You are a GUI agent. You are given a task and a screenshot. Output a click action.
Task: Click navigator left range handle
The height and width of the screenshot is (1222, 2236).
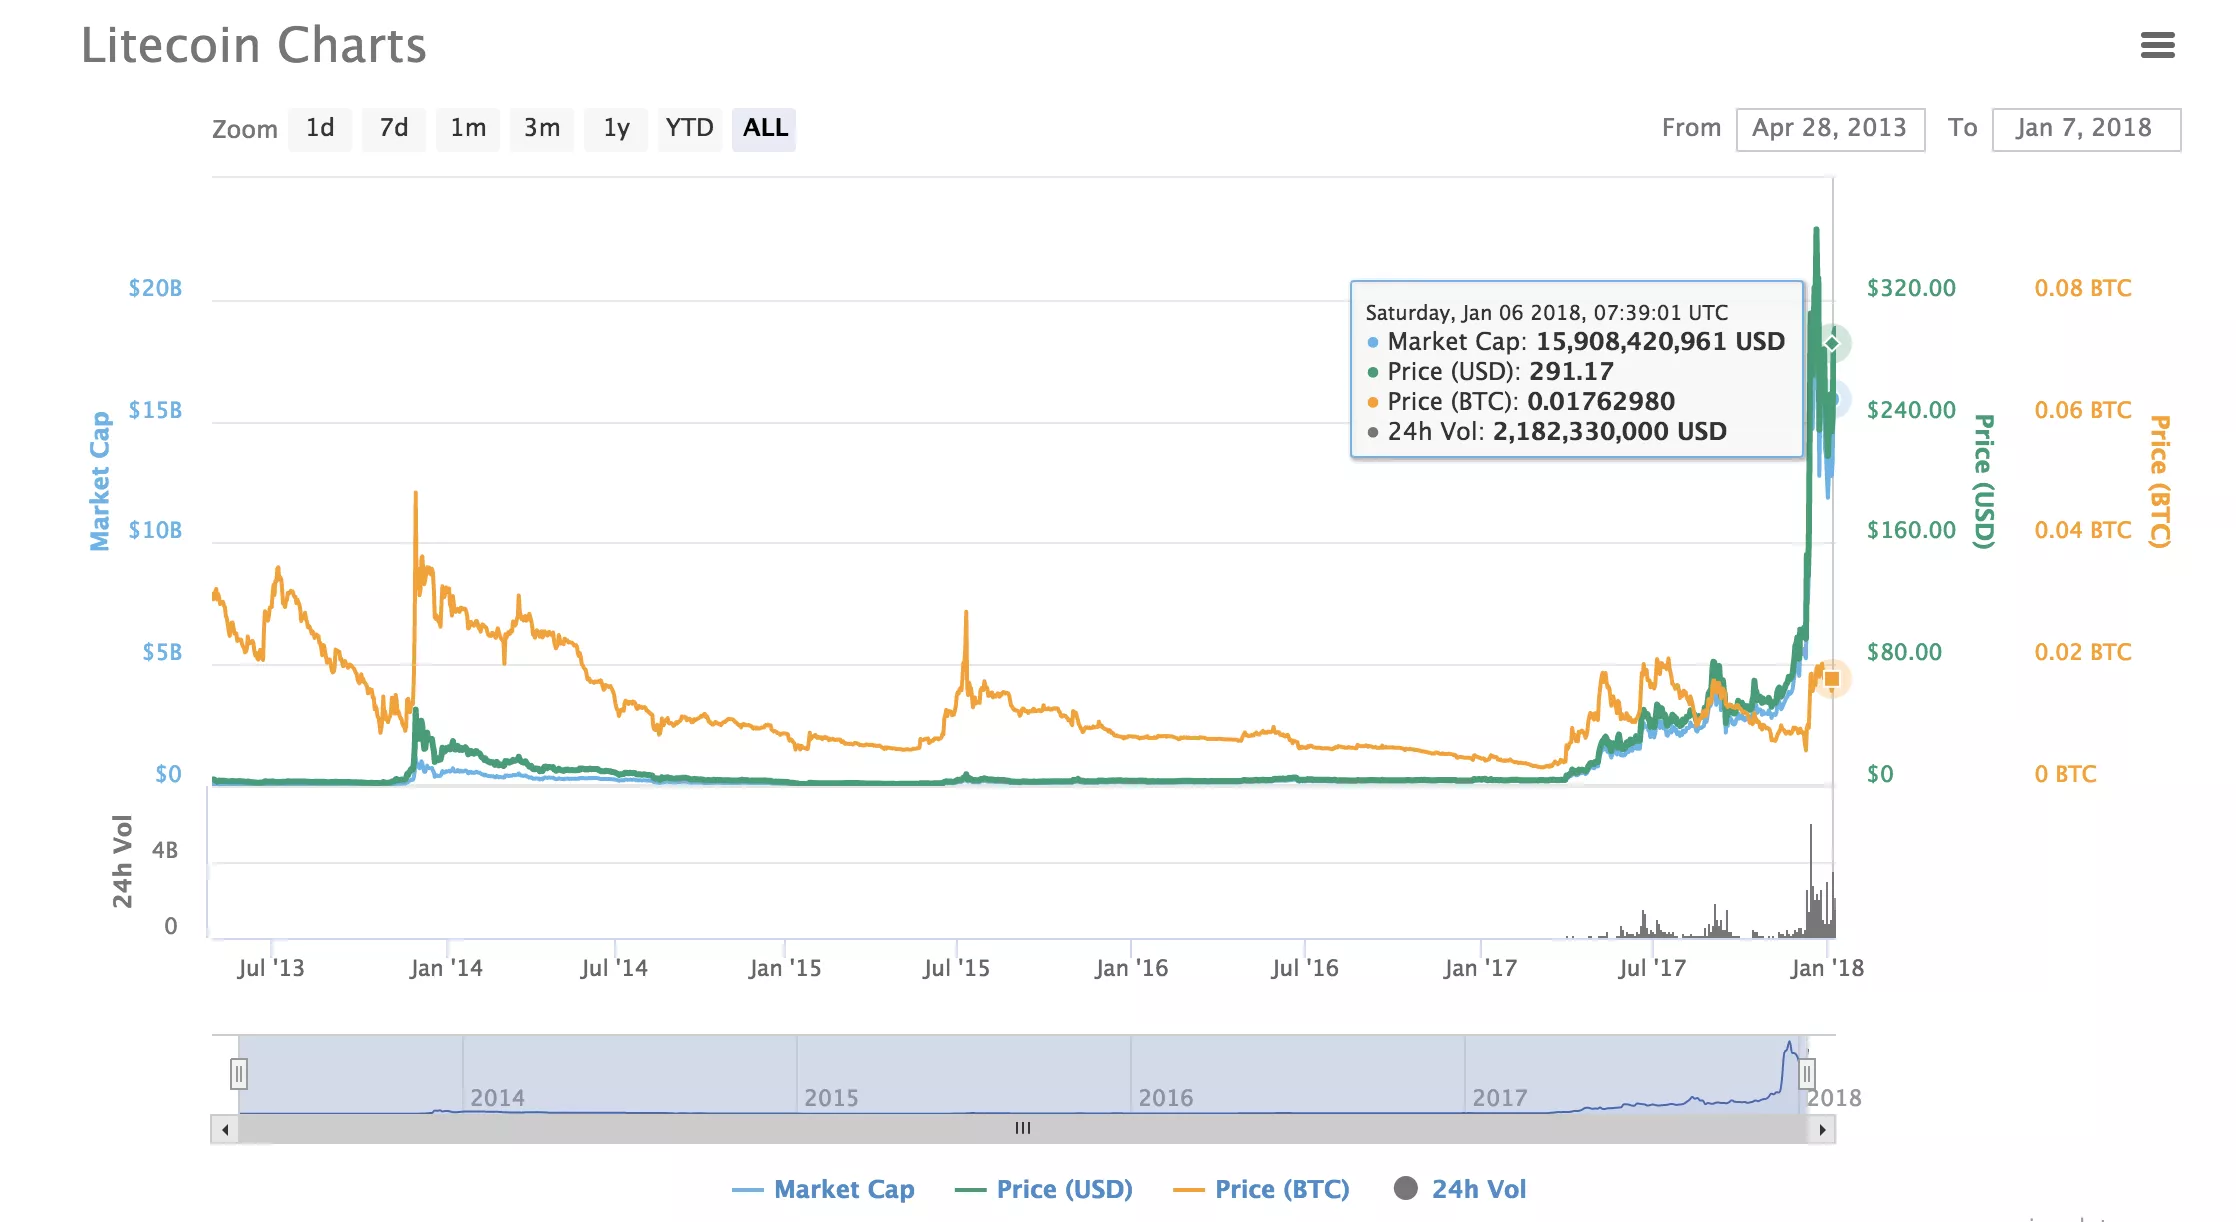pyautogui.click(x=239, y=1074)
